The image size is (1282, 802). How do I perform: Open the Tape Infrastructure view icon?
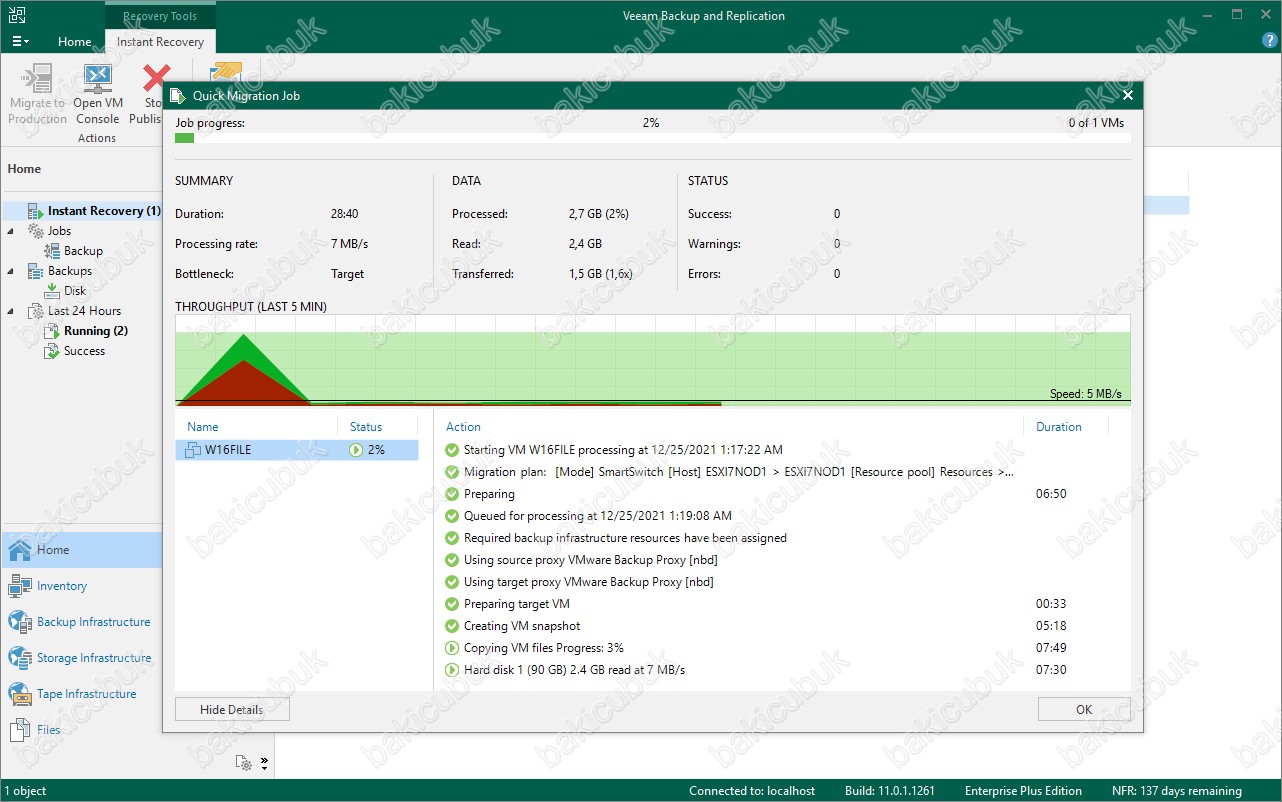coord(20,694)
